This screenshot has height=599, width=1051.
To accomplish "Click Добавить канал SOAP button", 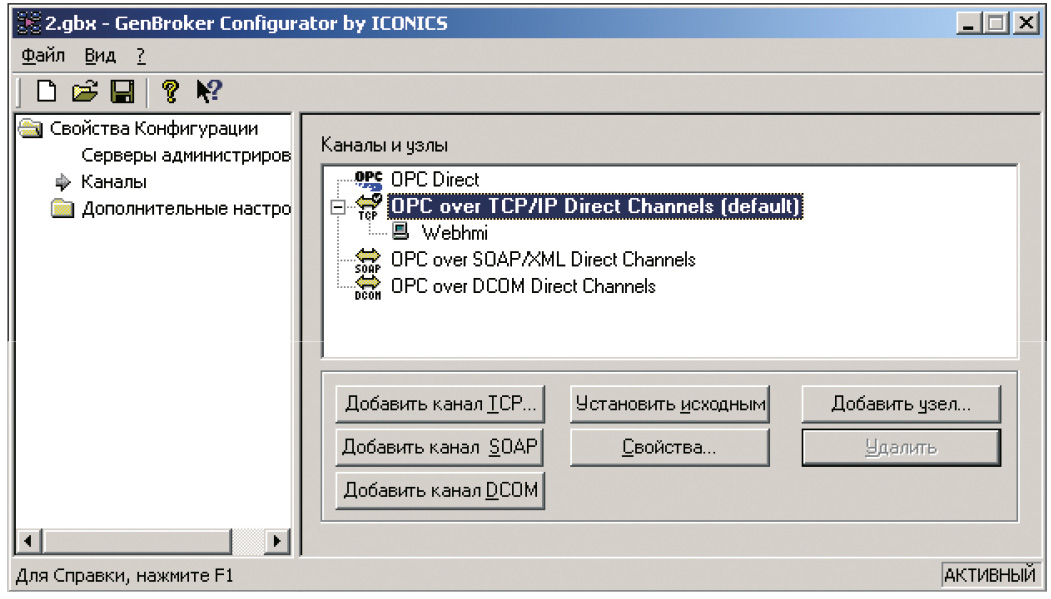I will 440,447.
